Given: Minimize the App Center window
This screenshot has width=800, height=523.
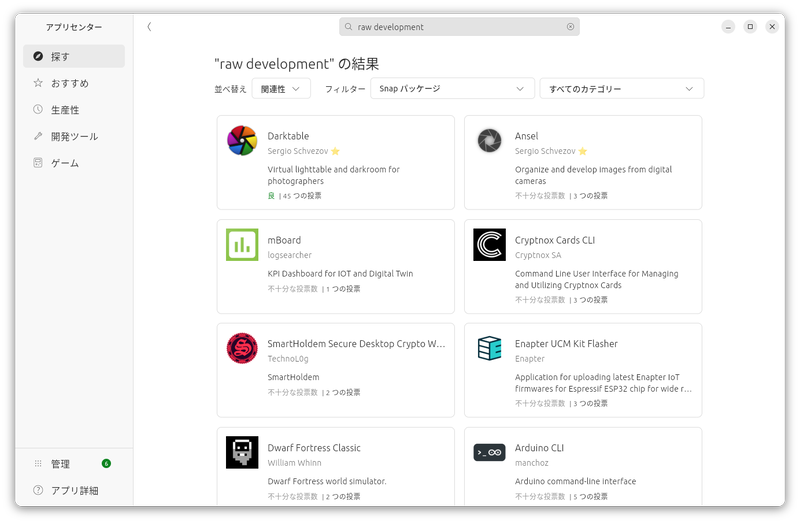Looking at the screenshot, I should click(x=728, y=27).
